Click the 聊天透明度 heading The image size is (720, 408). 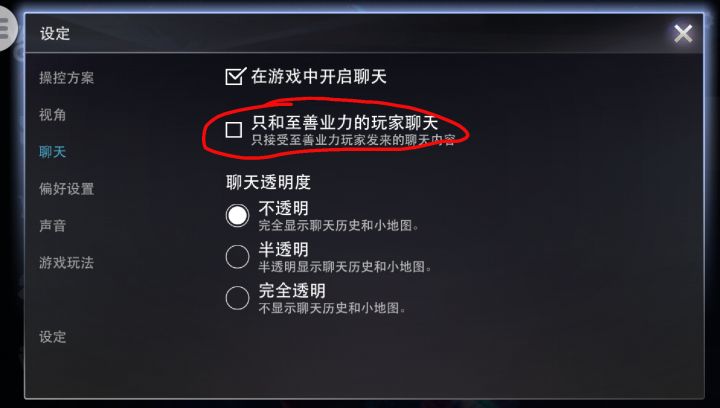coord(268,182)
